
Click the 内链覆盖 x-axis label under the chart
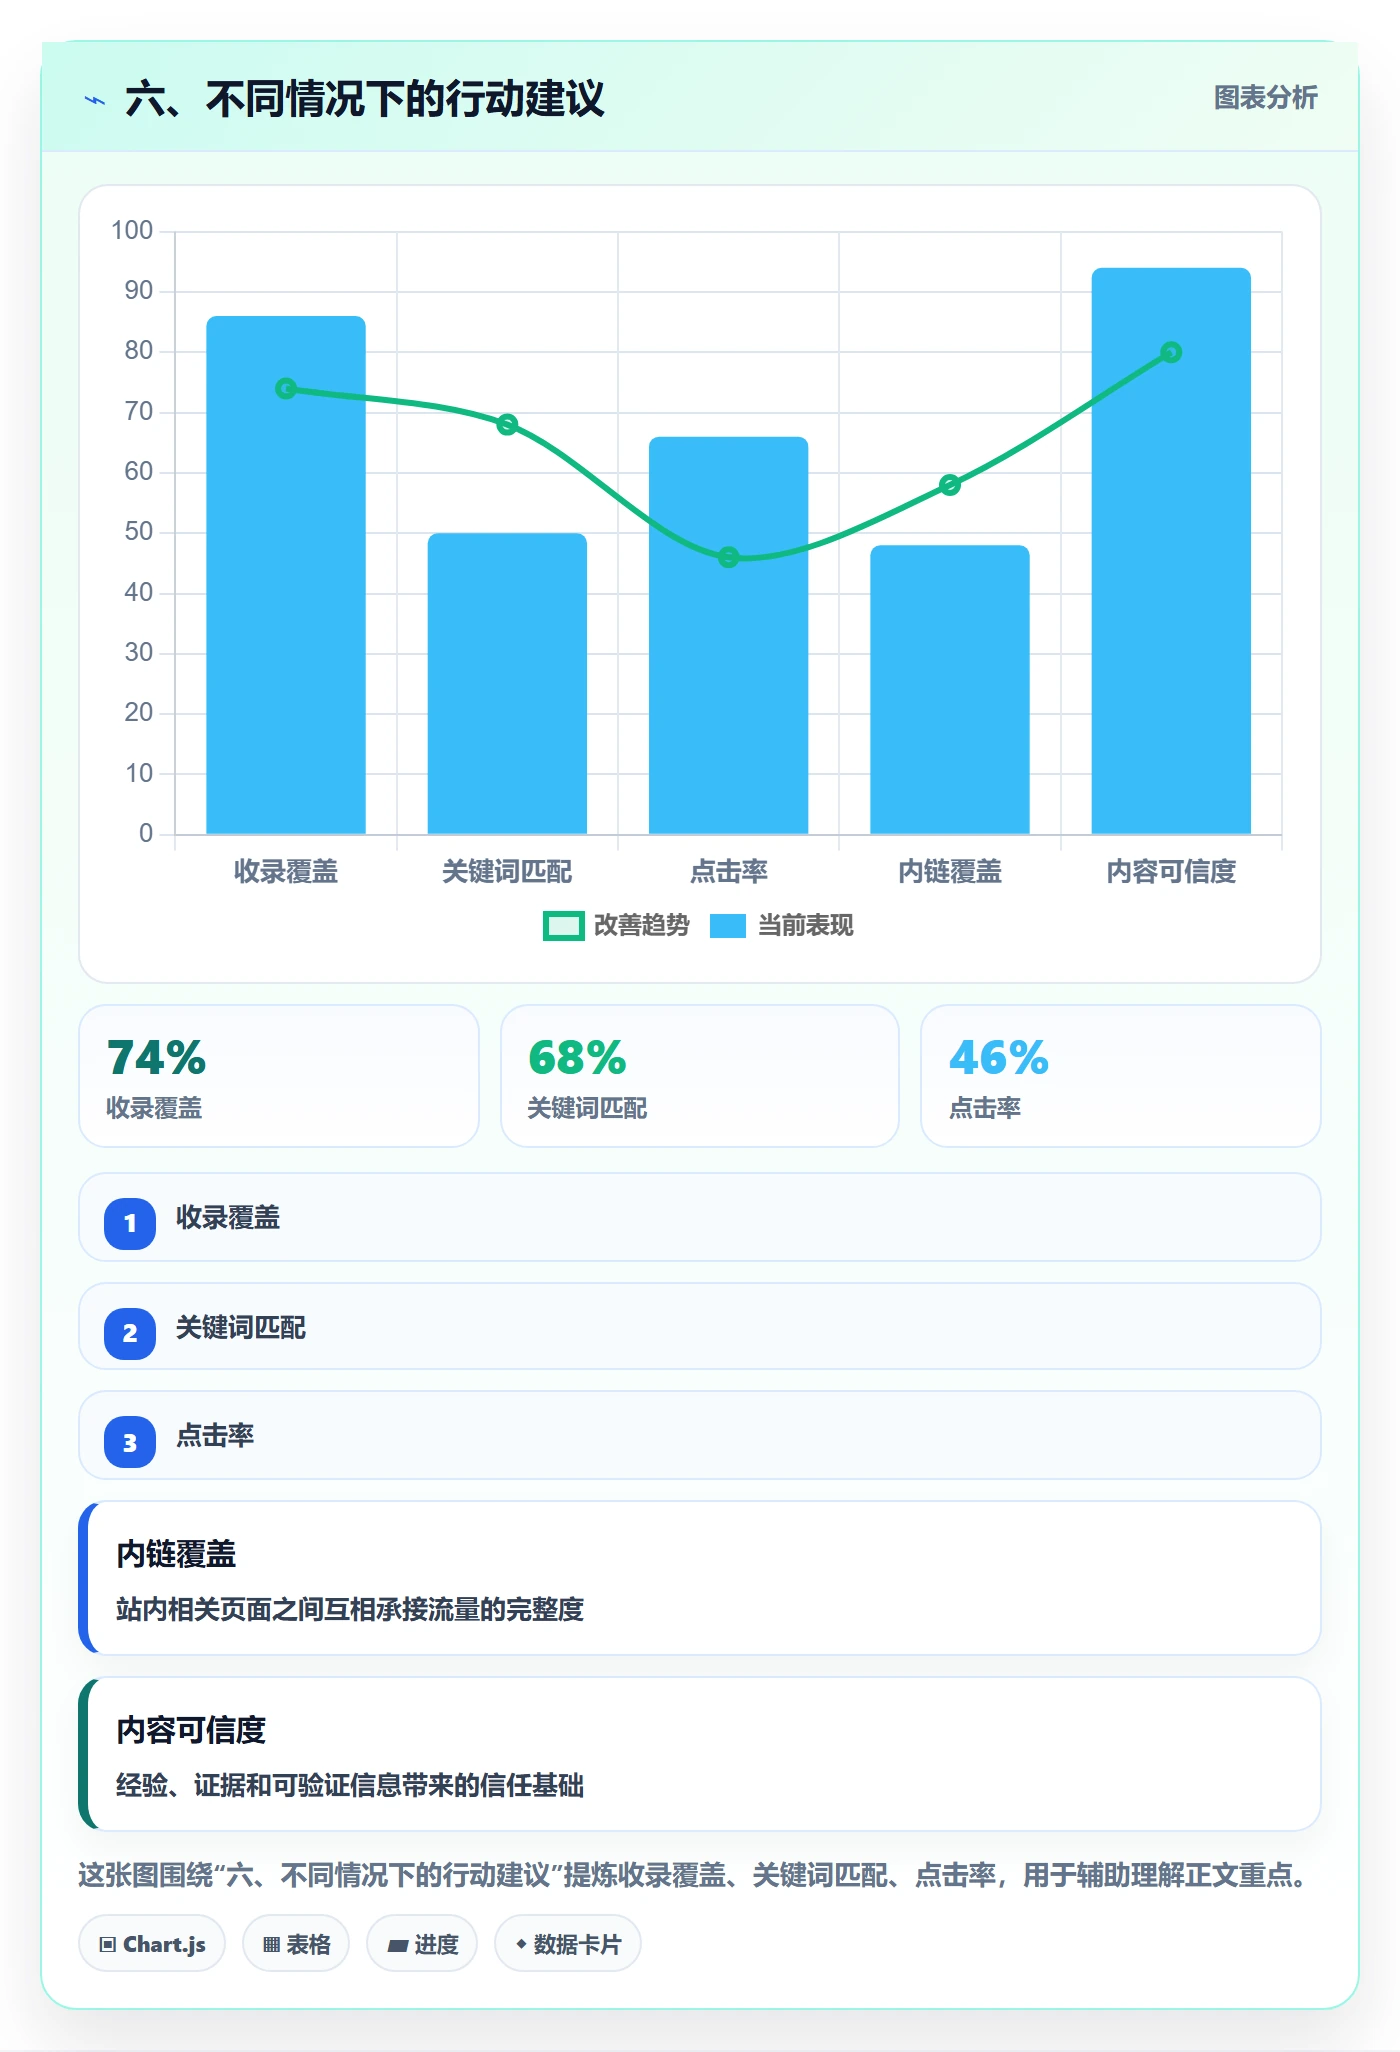950,872
